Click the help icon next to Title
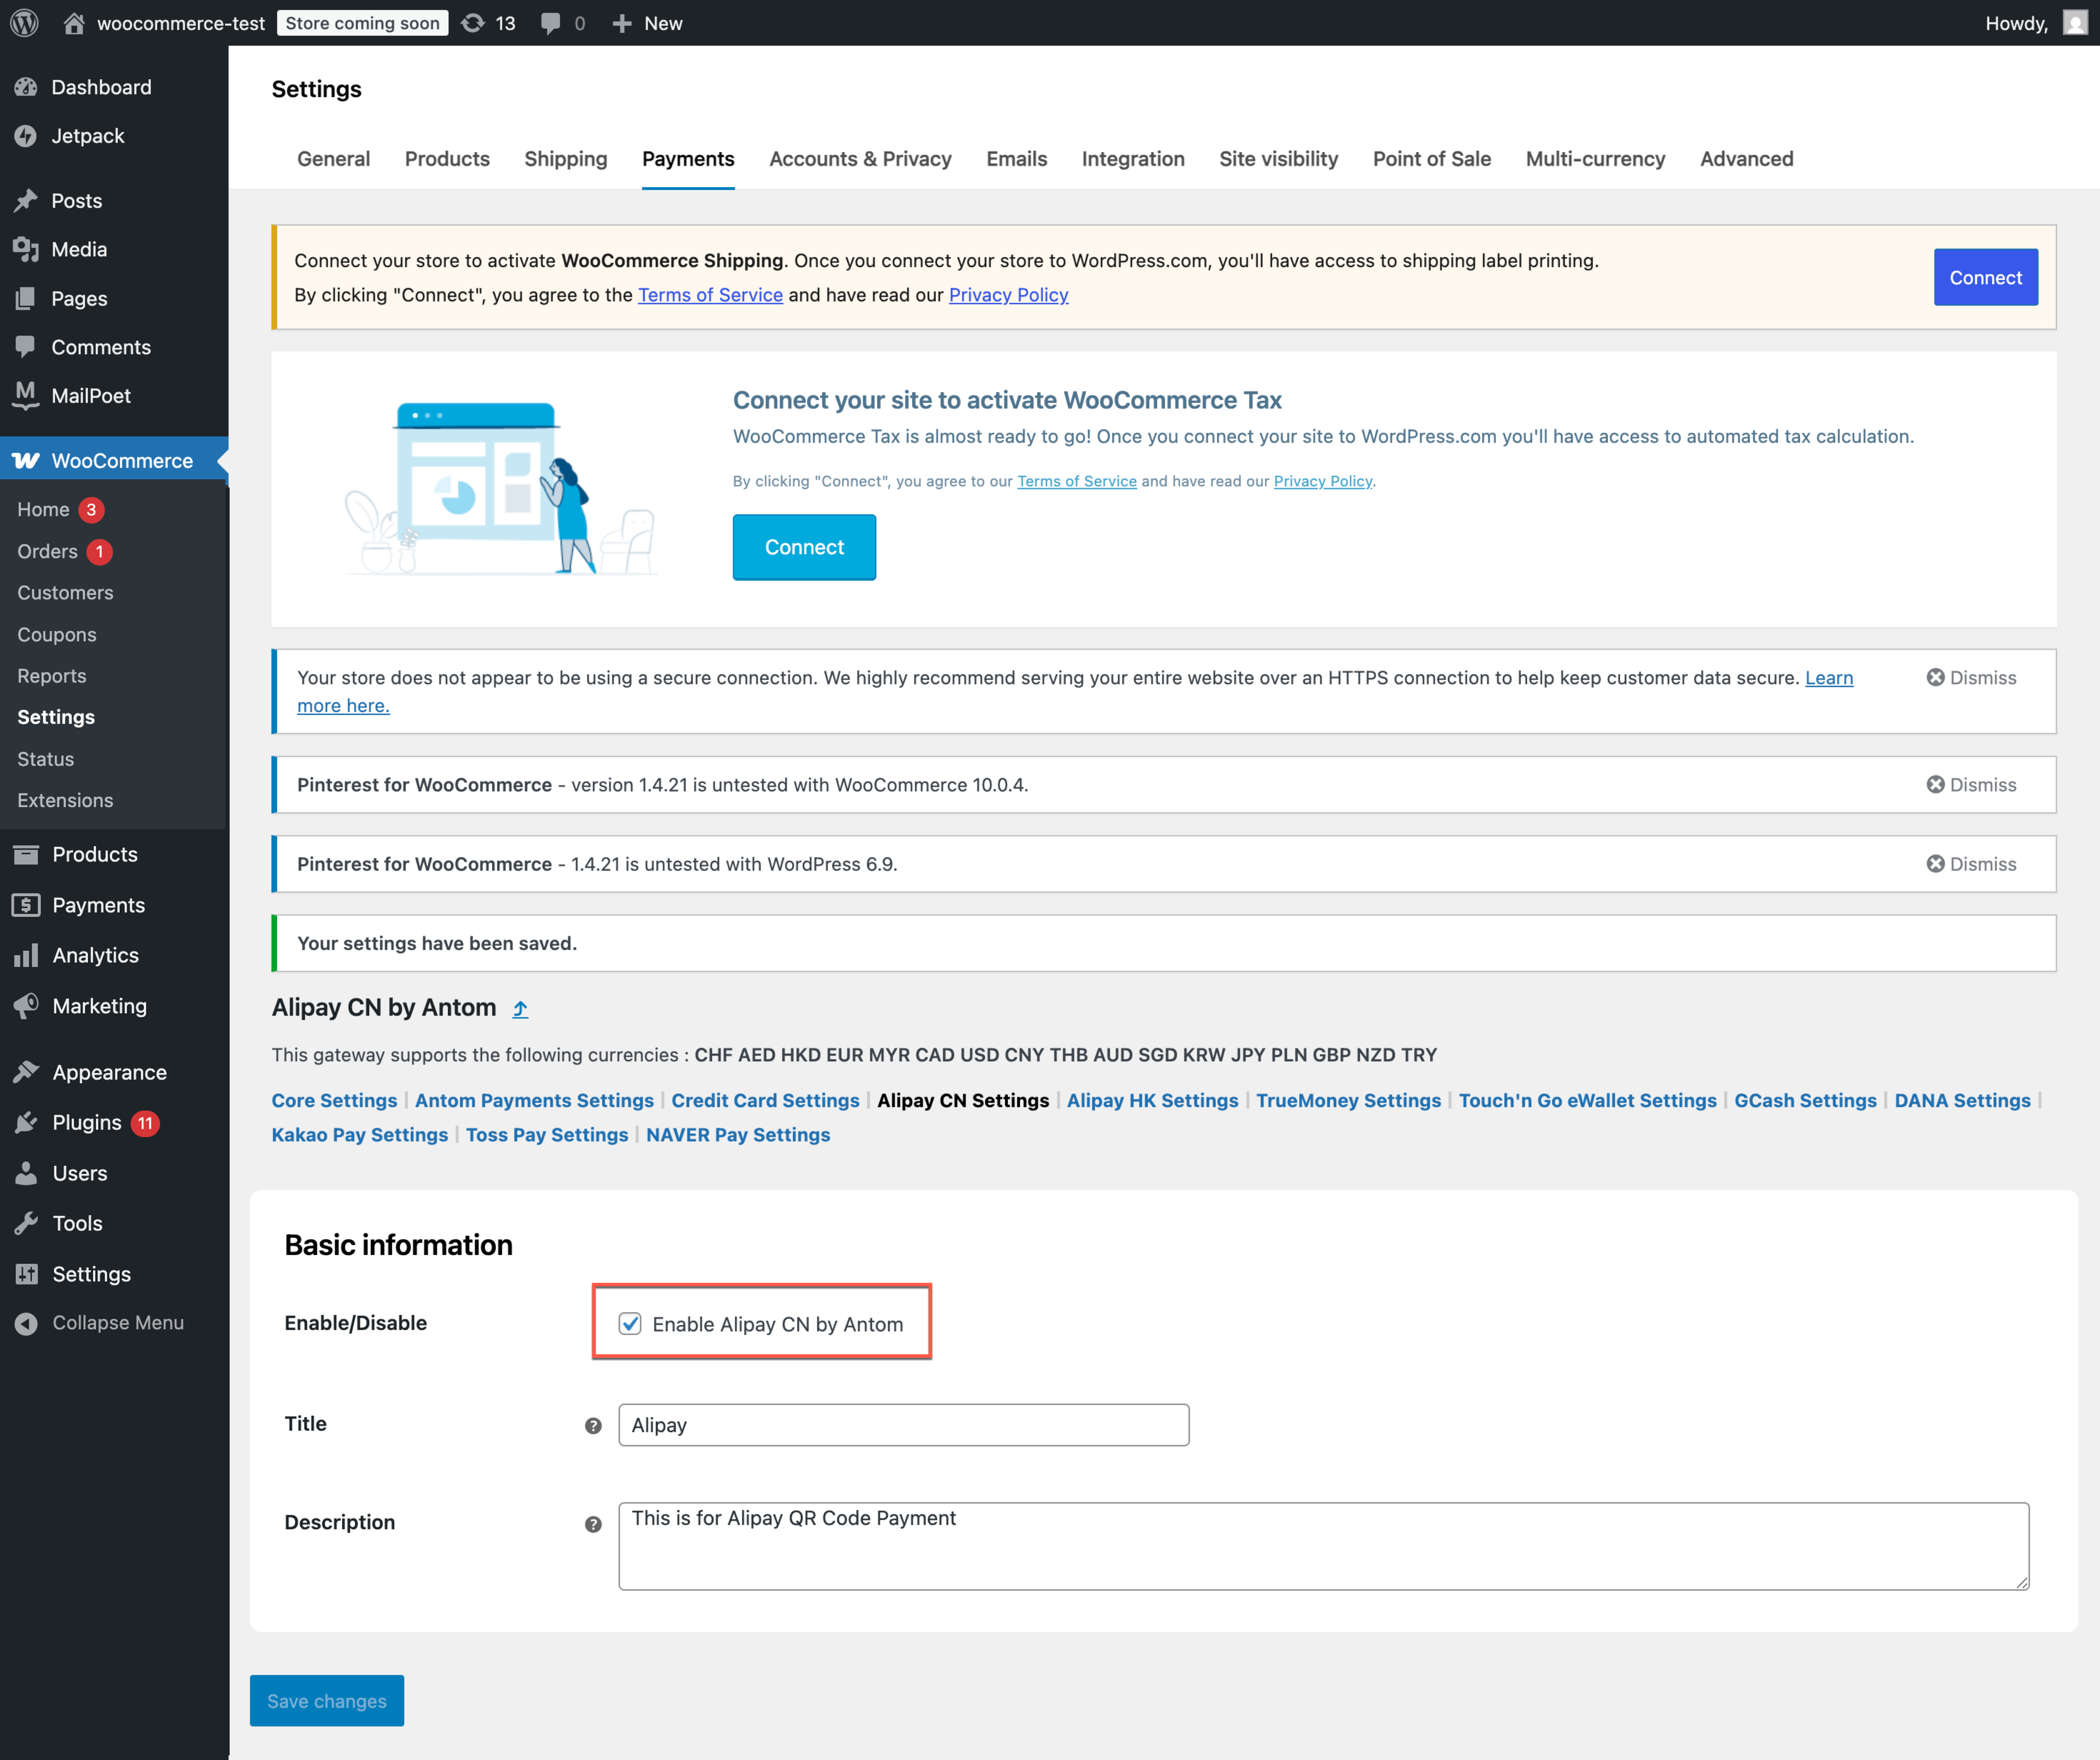 [x=593, y=1426]
